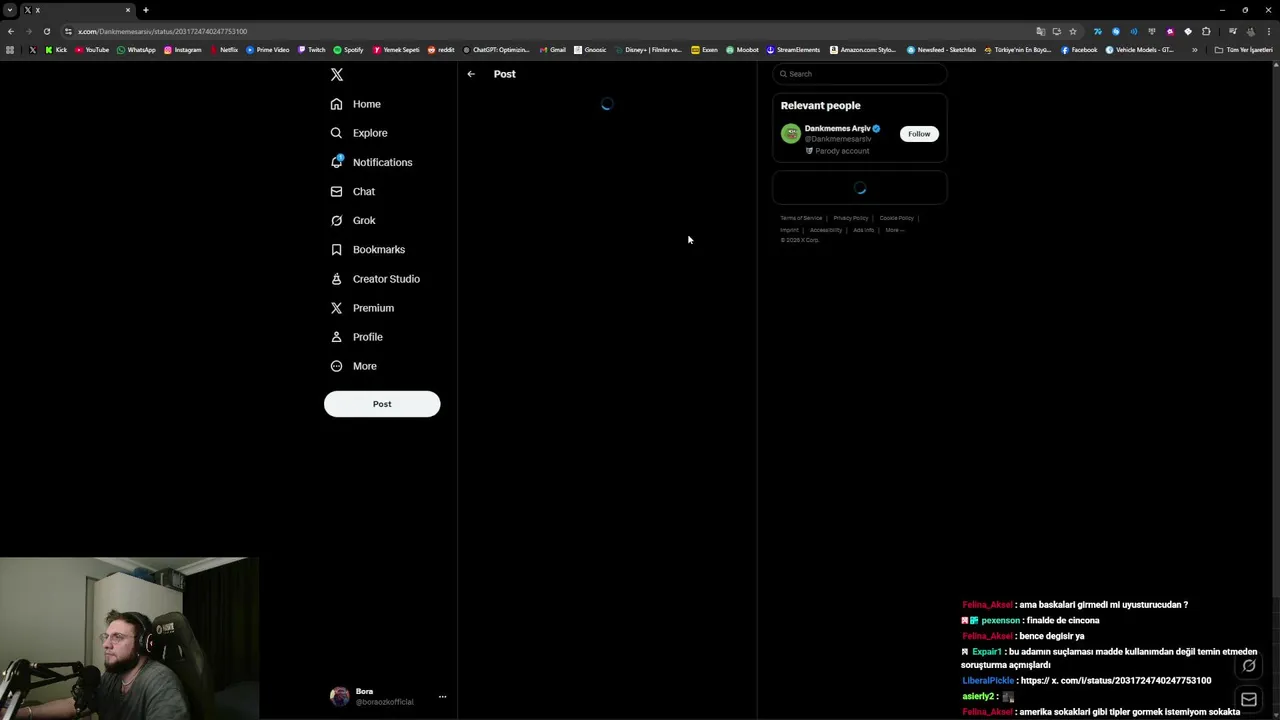Open the Netflix bookmark
This screenshot has width=1280, height=720.
coord(223,50)
